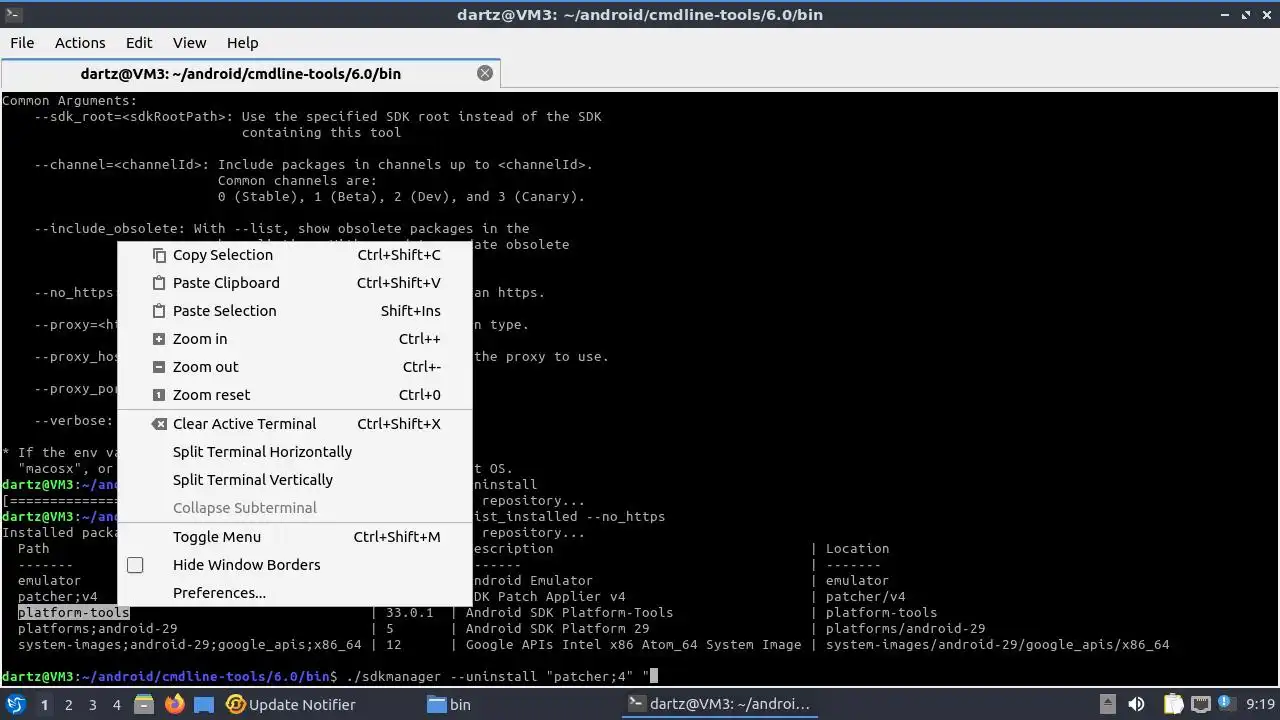Image resolution: width=1280 pixels, height=720 pixels.
Task: Switch to workspace 4
Action: (116, 705)
